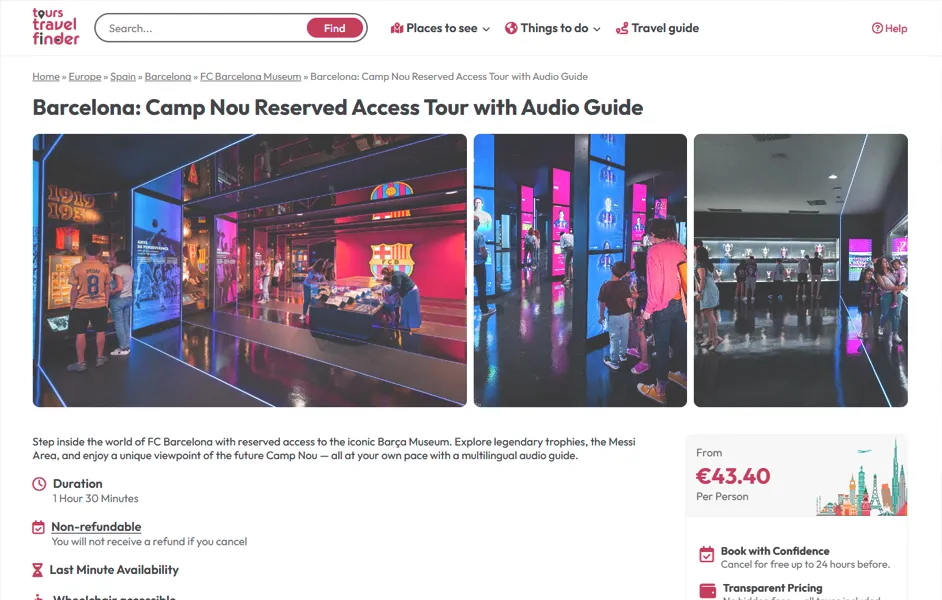Click the Help question mark icon
Screen dimensions: 942x600
click(x=877, y=28)
